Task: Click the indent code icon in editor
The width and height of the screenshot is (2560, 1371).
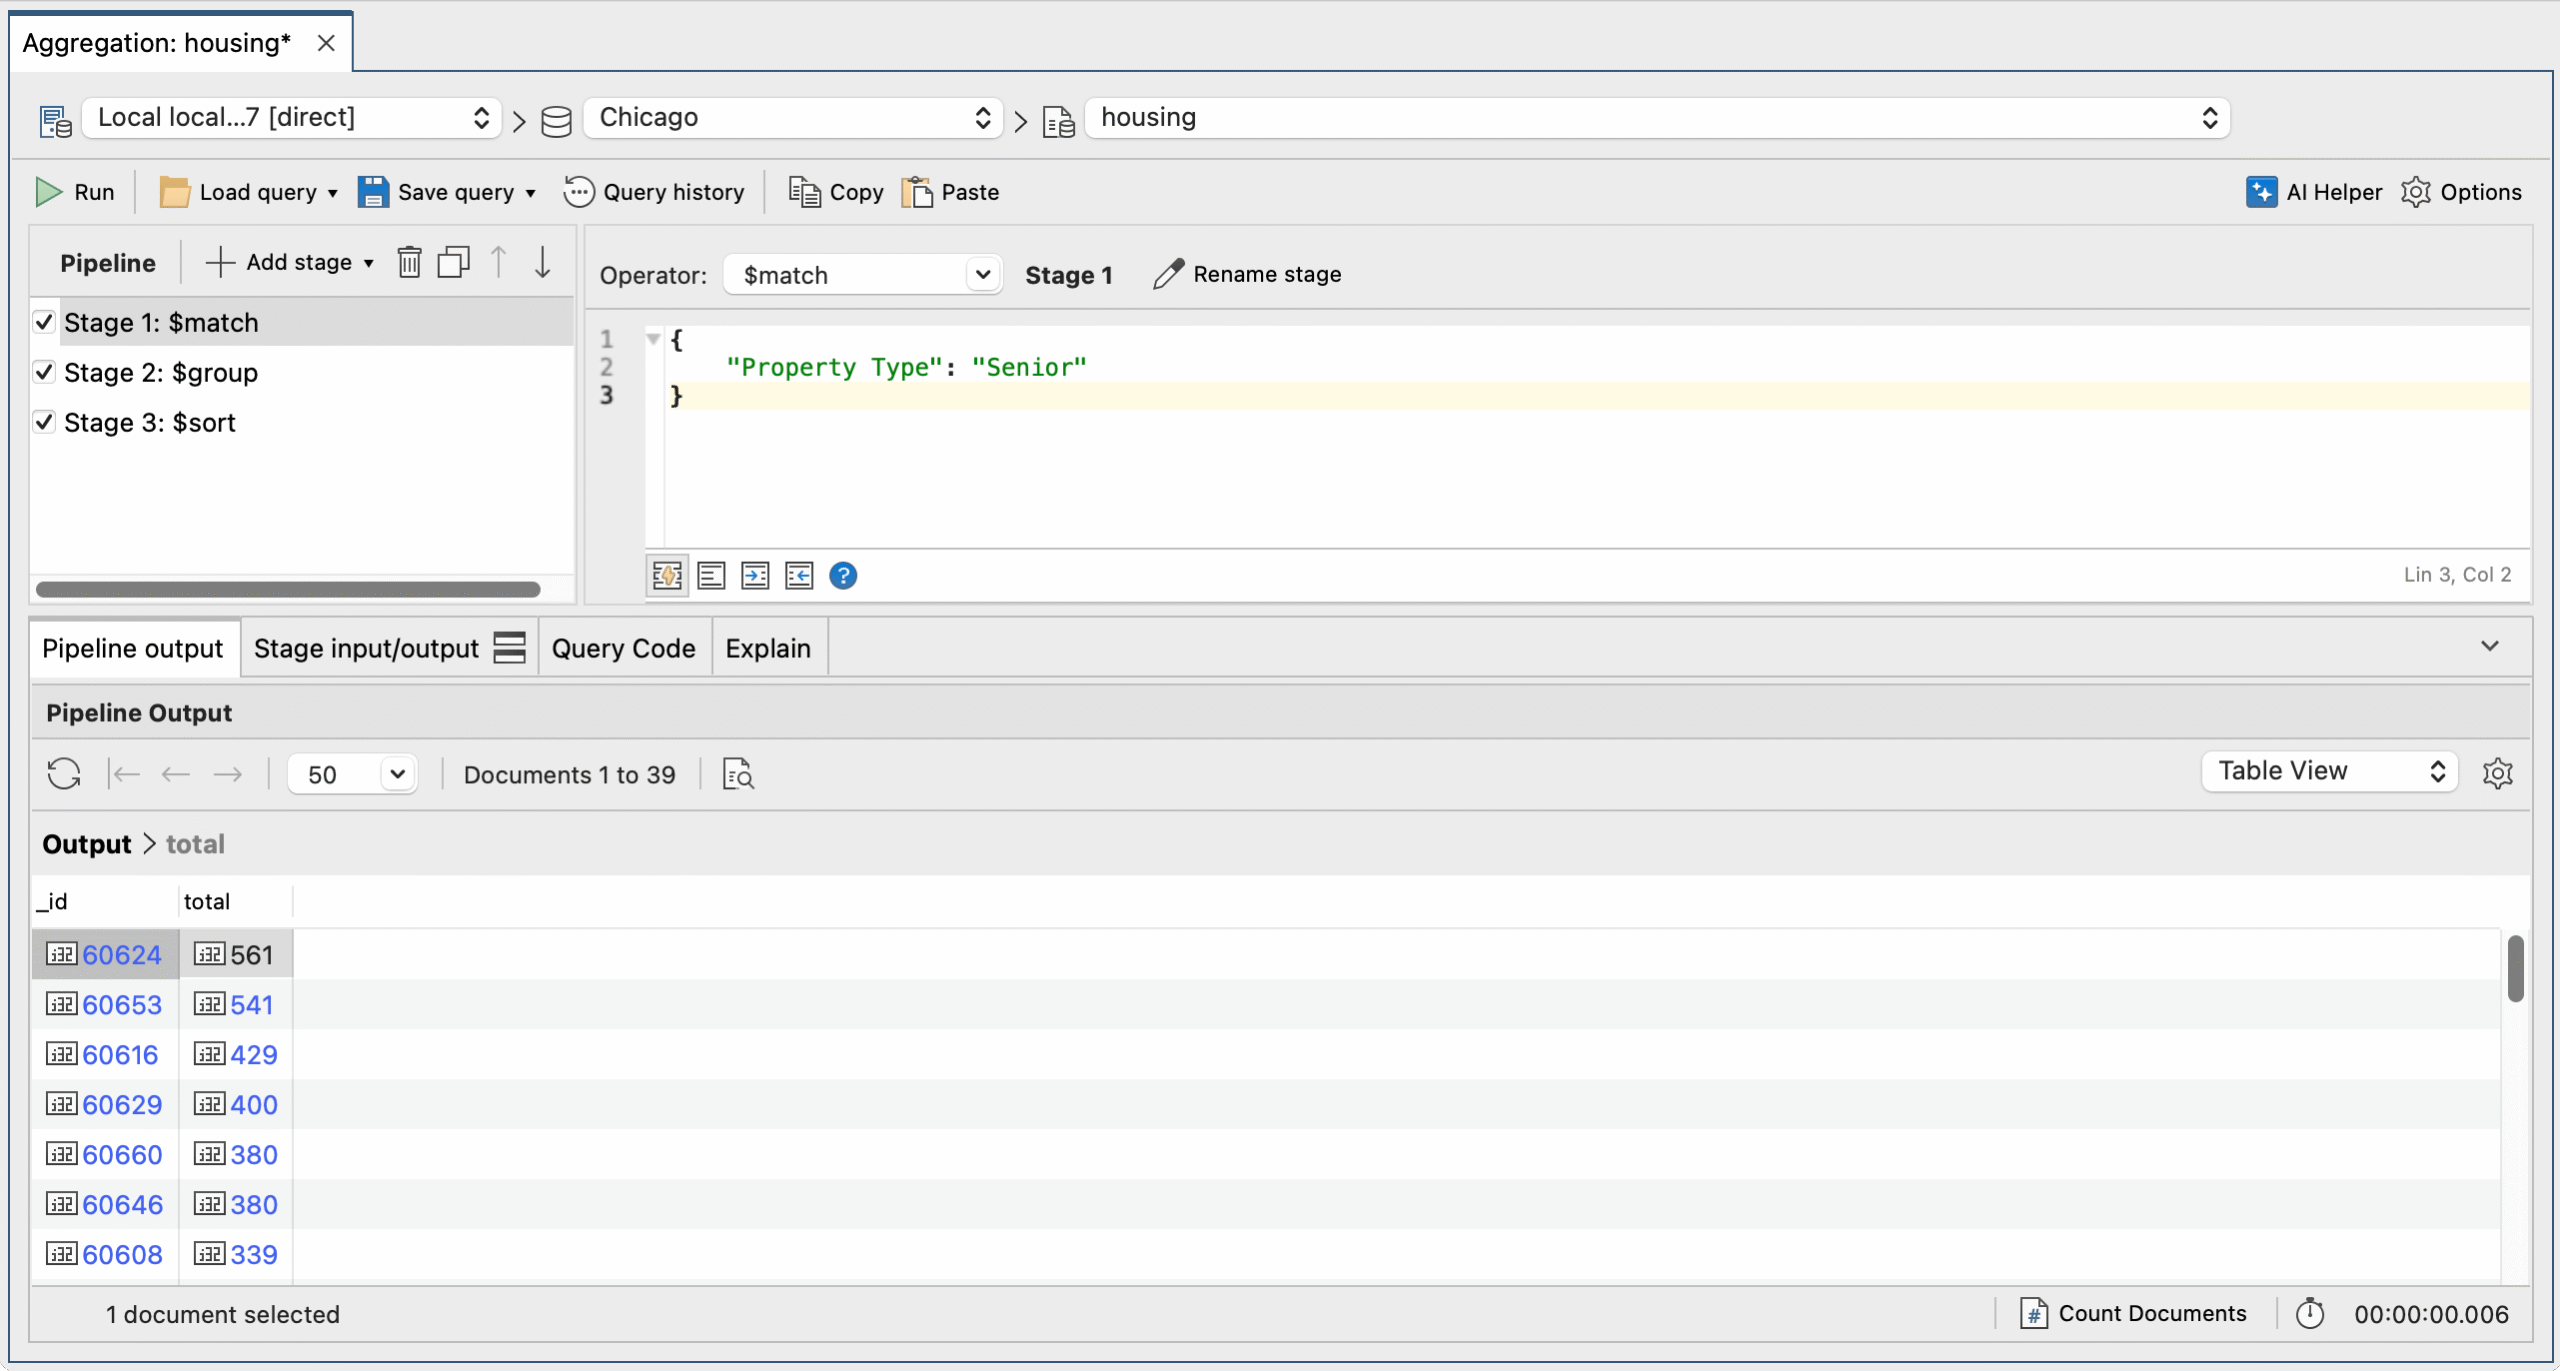Action: click(x=755, y=575)
